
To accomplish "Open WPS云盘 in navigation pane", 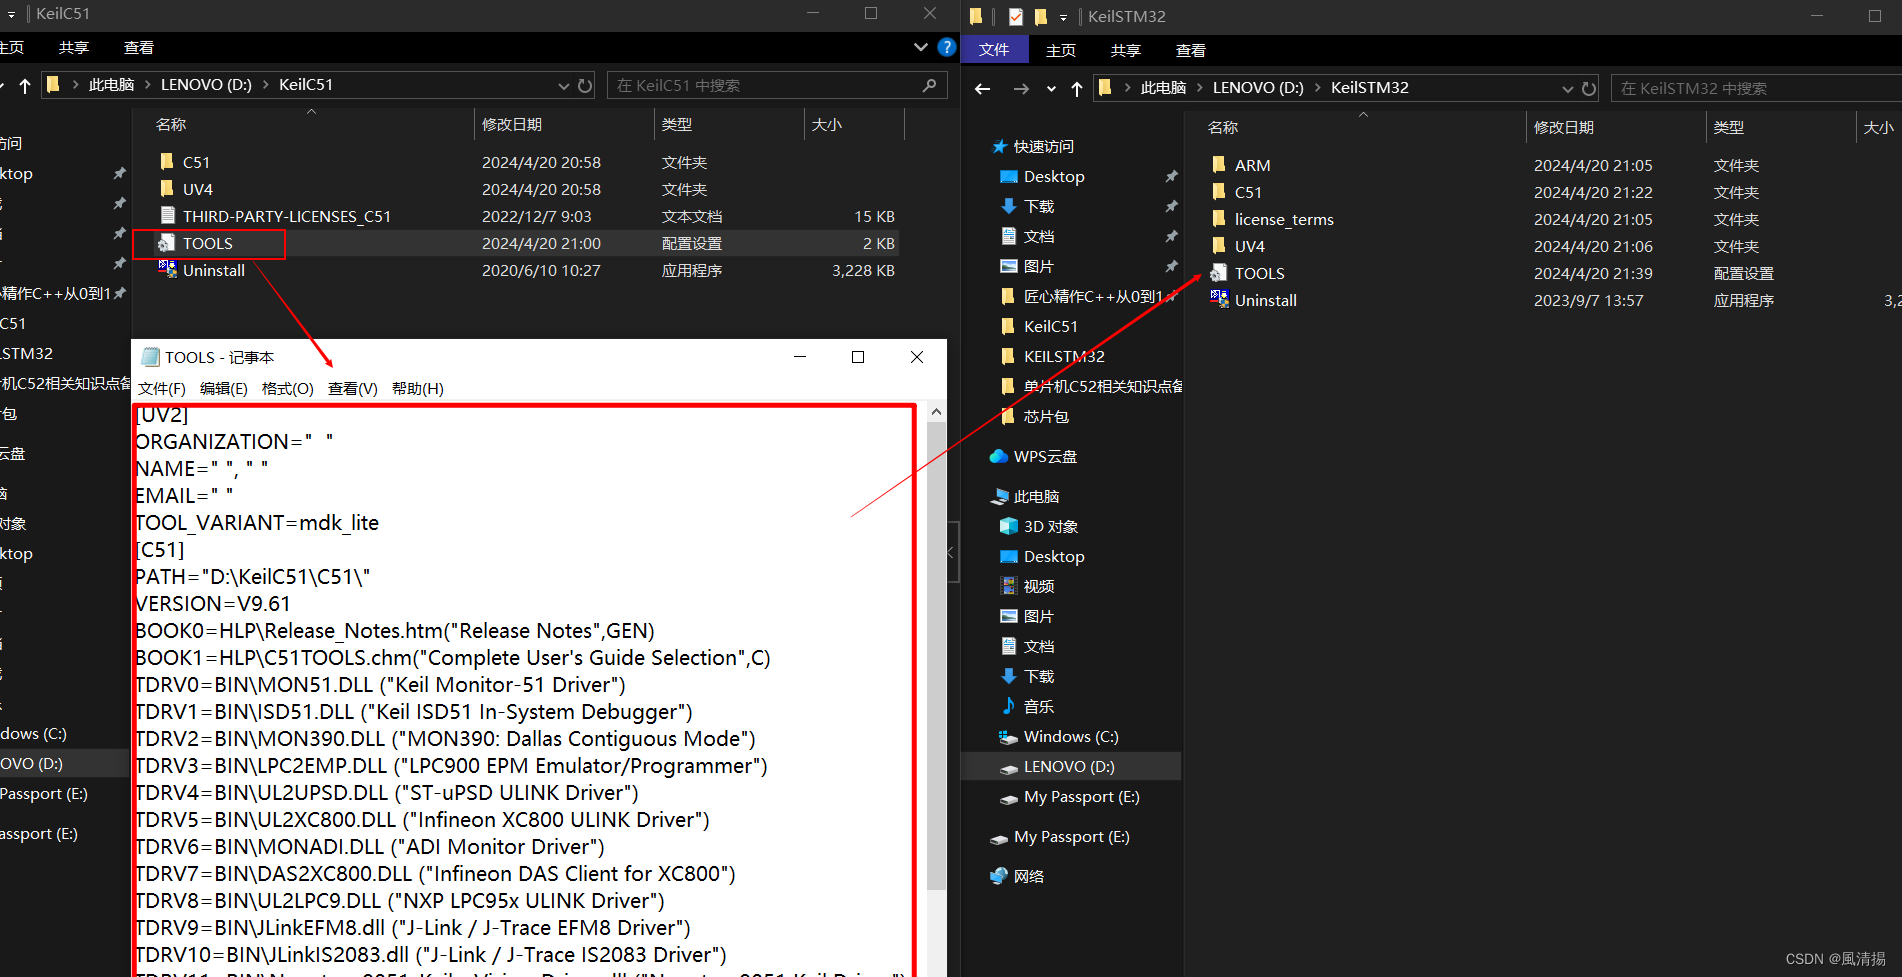I will coord(1045,456).
